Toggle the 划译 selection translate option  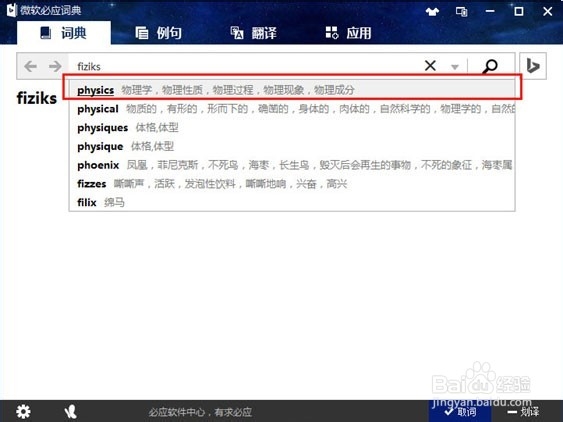(x=523, y=412)
